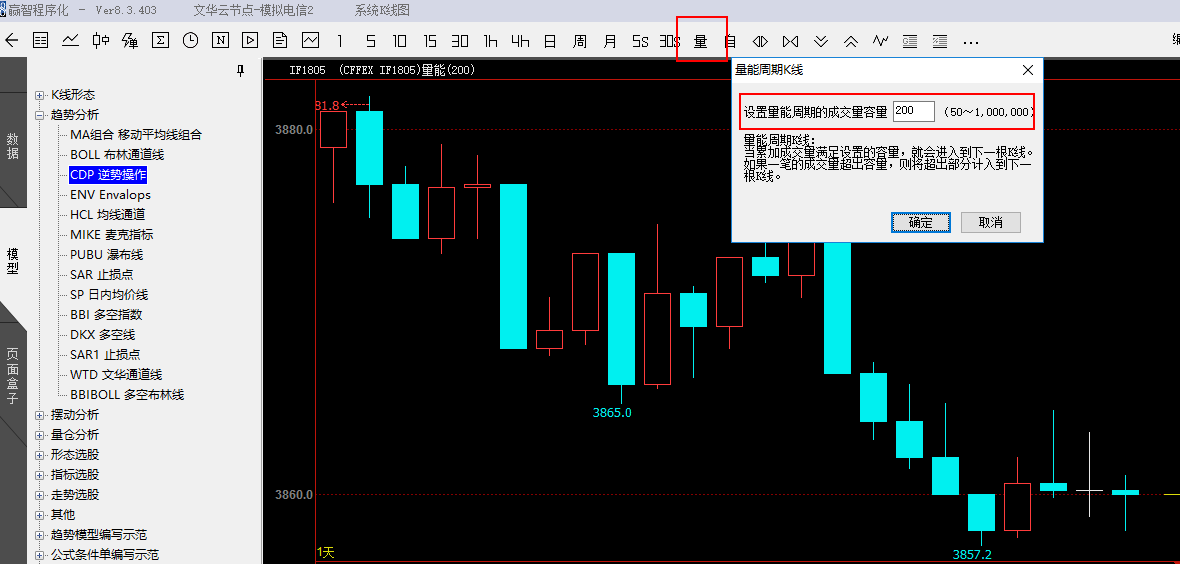Click the boxed N toolbar icon

click(x=220, y=41)
